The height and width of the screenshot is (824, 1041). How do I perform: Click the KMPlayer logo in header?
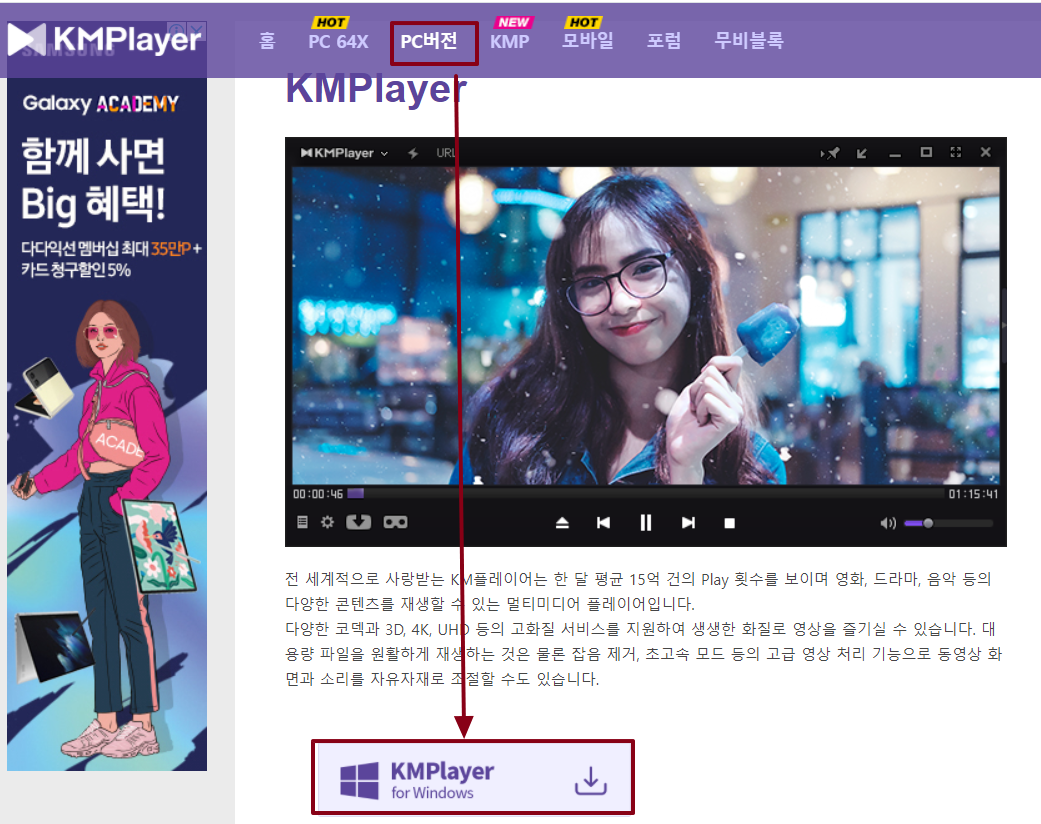coord(105,40)
